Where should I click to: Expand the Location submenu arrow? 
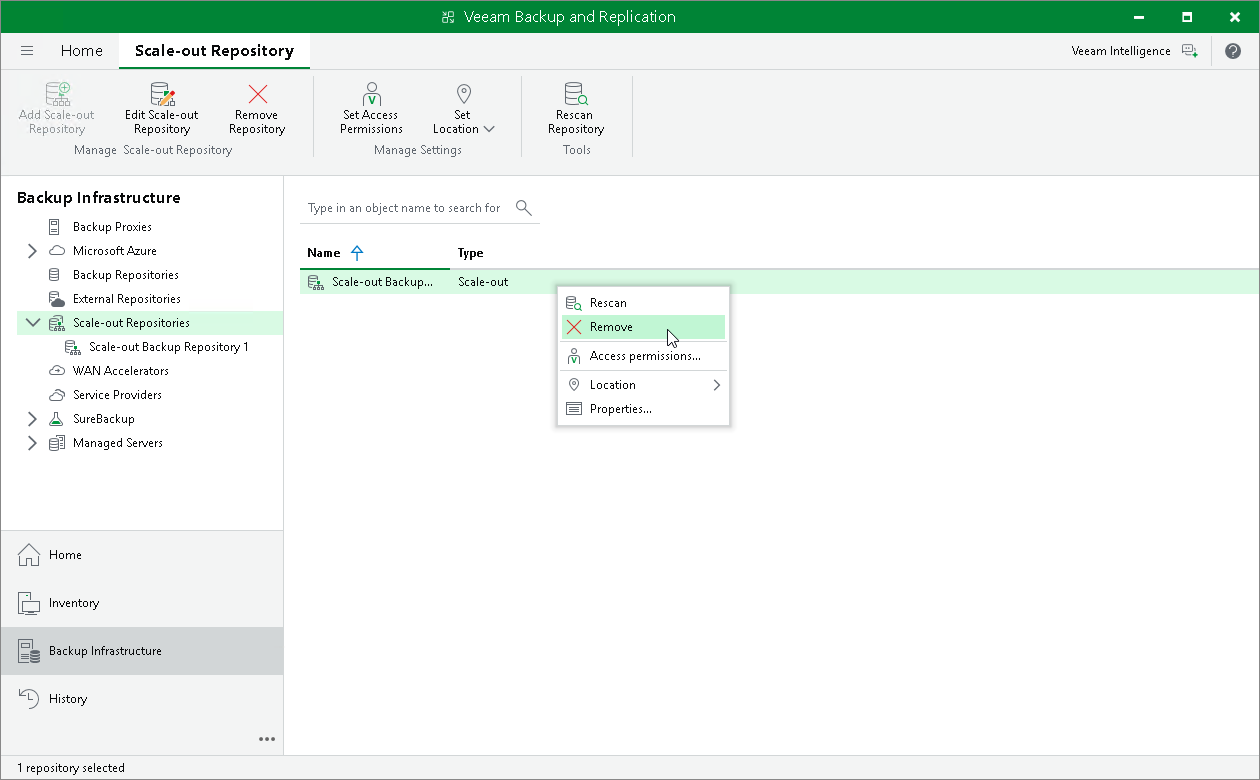tap(716, 385)
